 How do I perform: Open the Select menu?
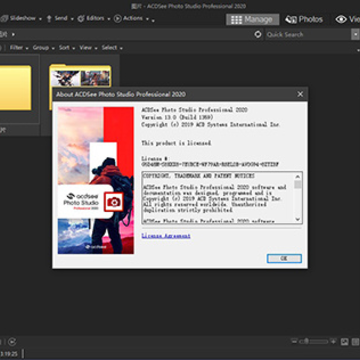click(112, 48)
